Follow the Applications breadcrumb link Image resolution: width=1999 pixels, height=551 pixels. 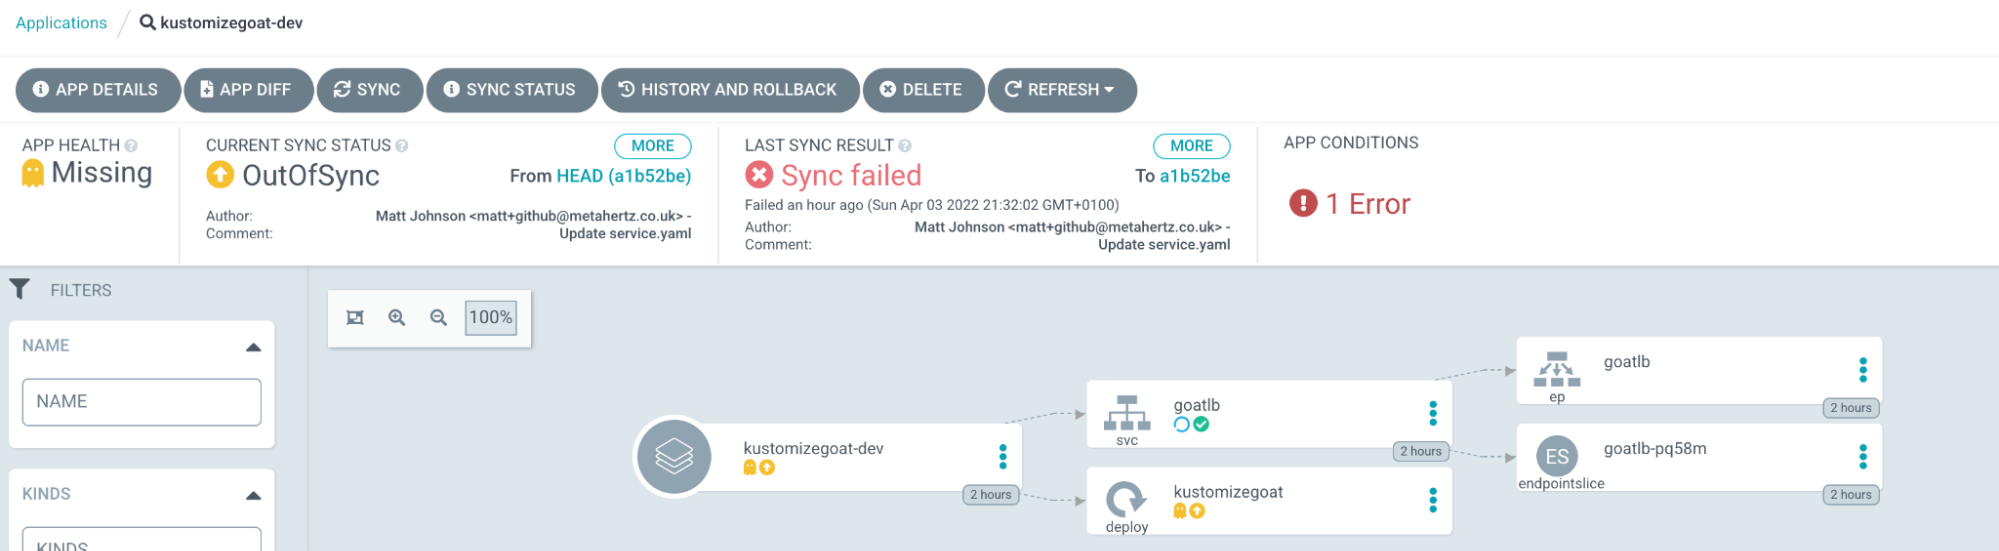click(61, 23)
